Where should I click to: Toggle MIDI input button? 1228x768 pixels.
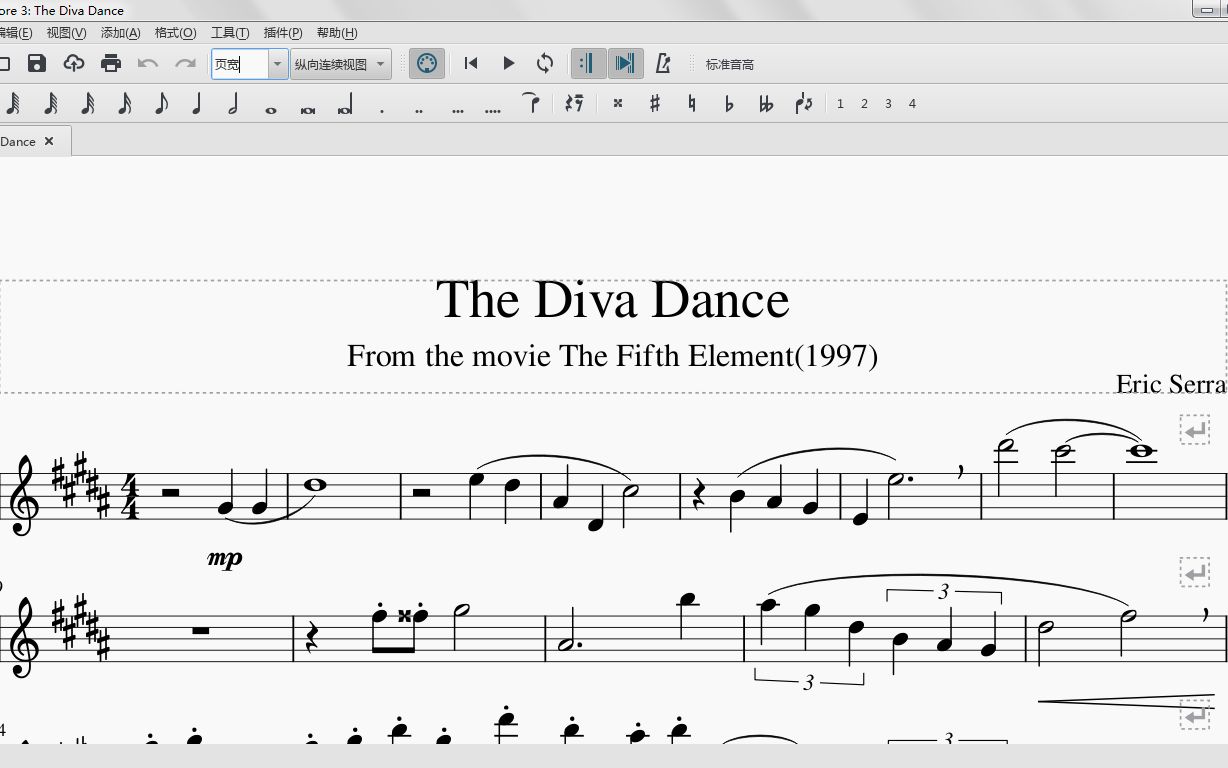(426, 64)
